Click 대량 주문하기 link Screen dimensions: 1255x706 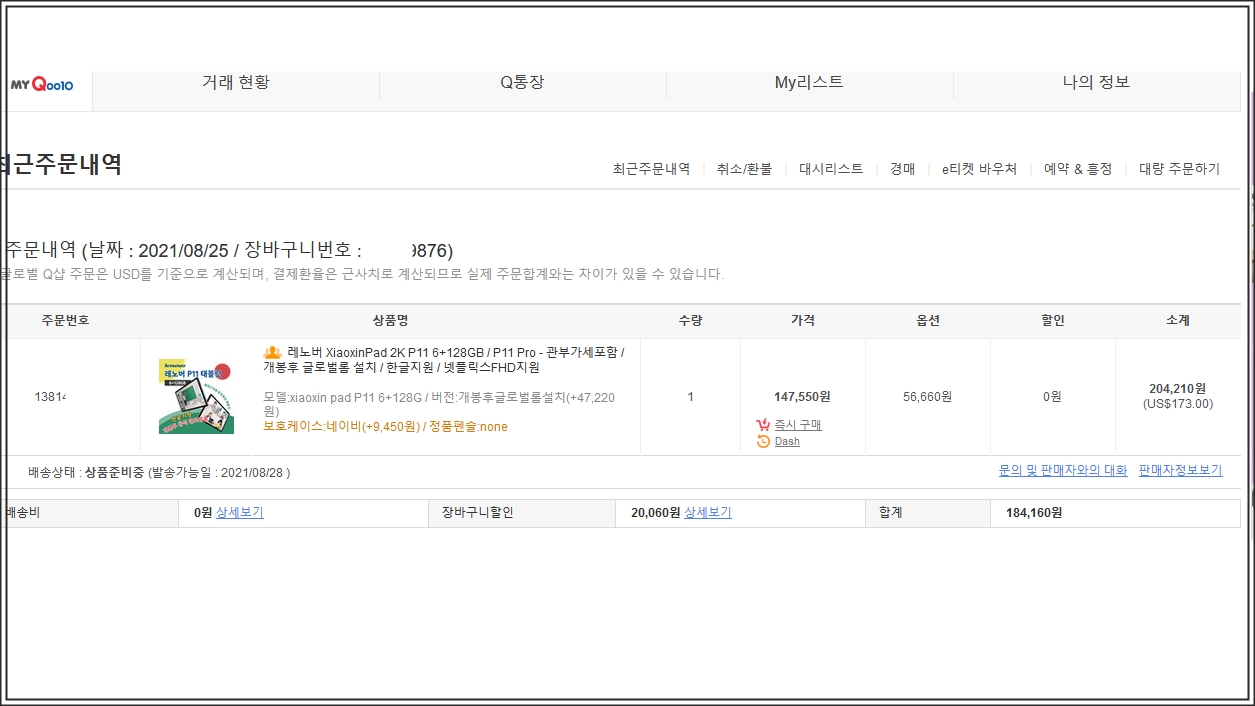[1179, 169]
